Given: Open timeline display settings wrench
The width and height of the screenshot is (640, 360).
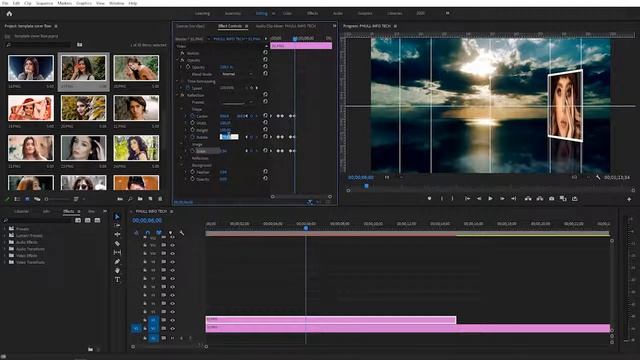Looking at the screenshot, I should (x=182, y=233).
